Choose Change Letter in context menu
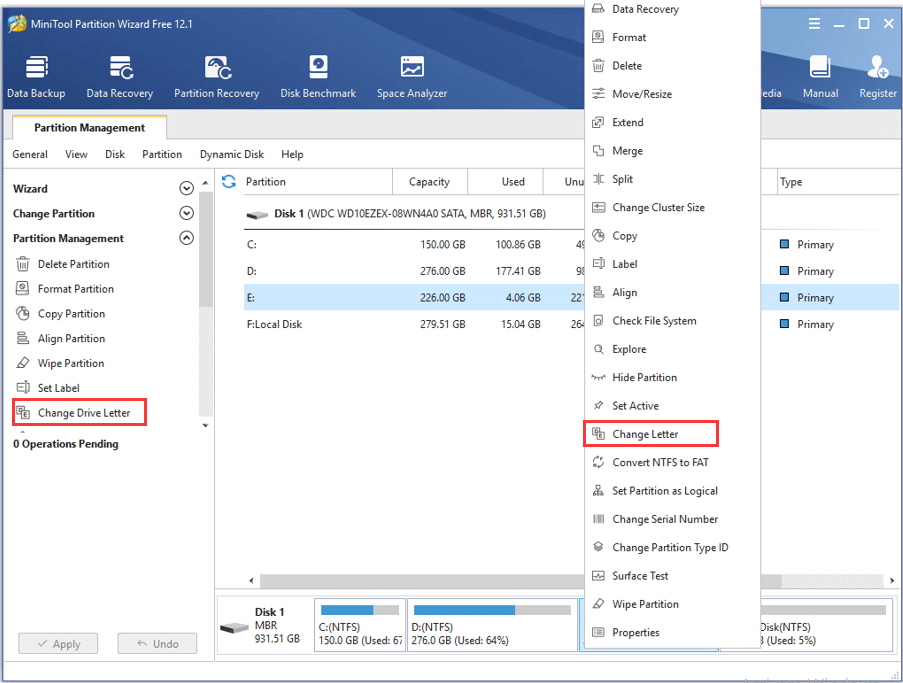Viewport: 903px width, 683px height. point(651,434)
